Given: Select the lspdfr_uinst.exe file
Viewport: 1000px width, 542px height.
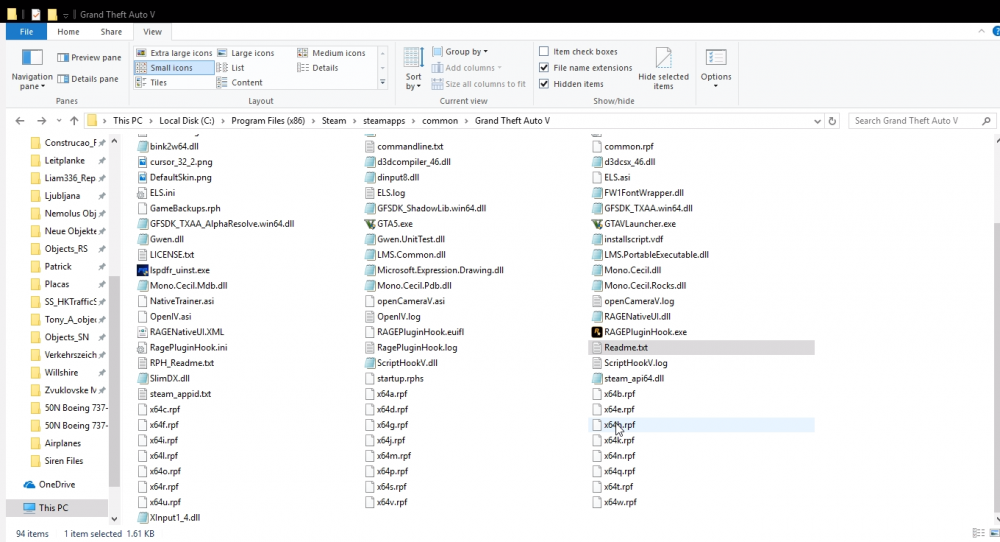Looking at the screenshot, I should click(173, 270).
